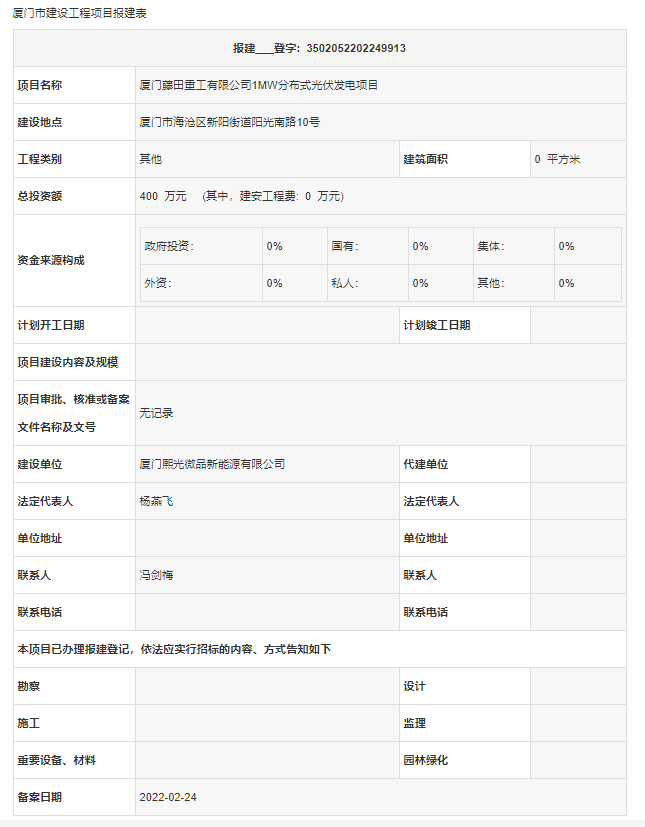This screenshot has width=645, height=827.
Task: Click the 私人 percentage value
Action: coord(420,283)
